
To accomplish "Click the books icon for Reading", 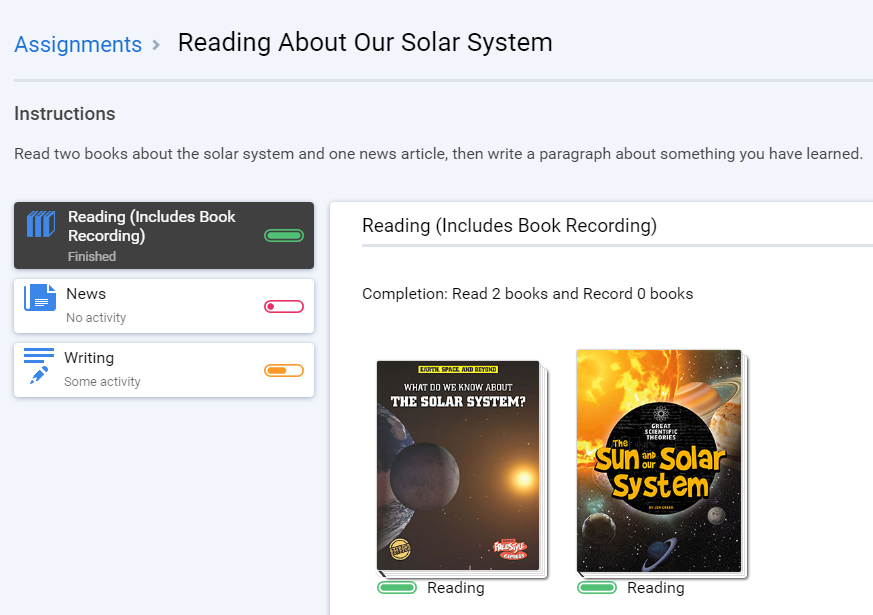I will (x=41, y=224).
